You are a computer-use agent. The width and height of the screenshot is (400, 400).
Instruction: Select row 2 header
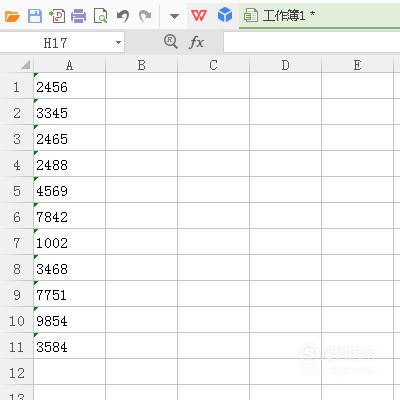17,113
